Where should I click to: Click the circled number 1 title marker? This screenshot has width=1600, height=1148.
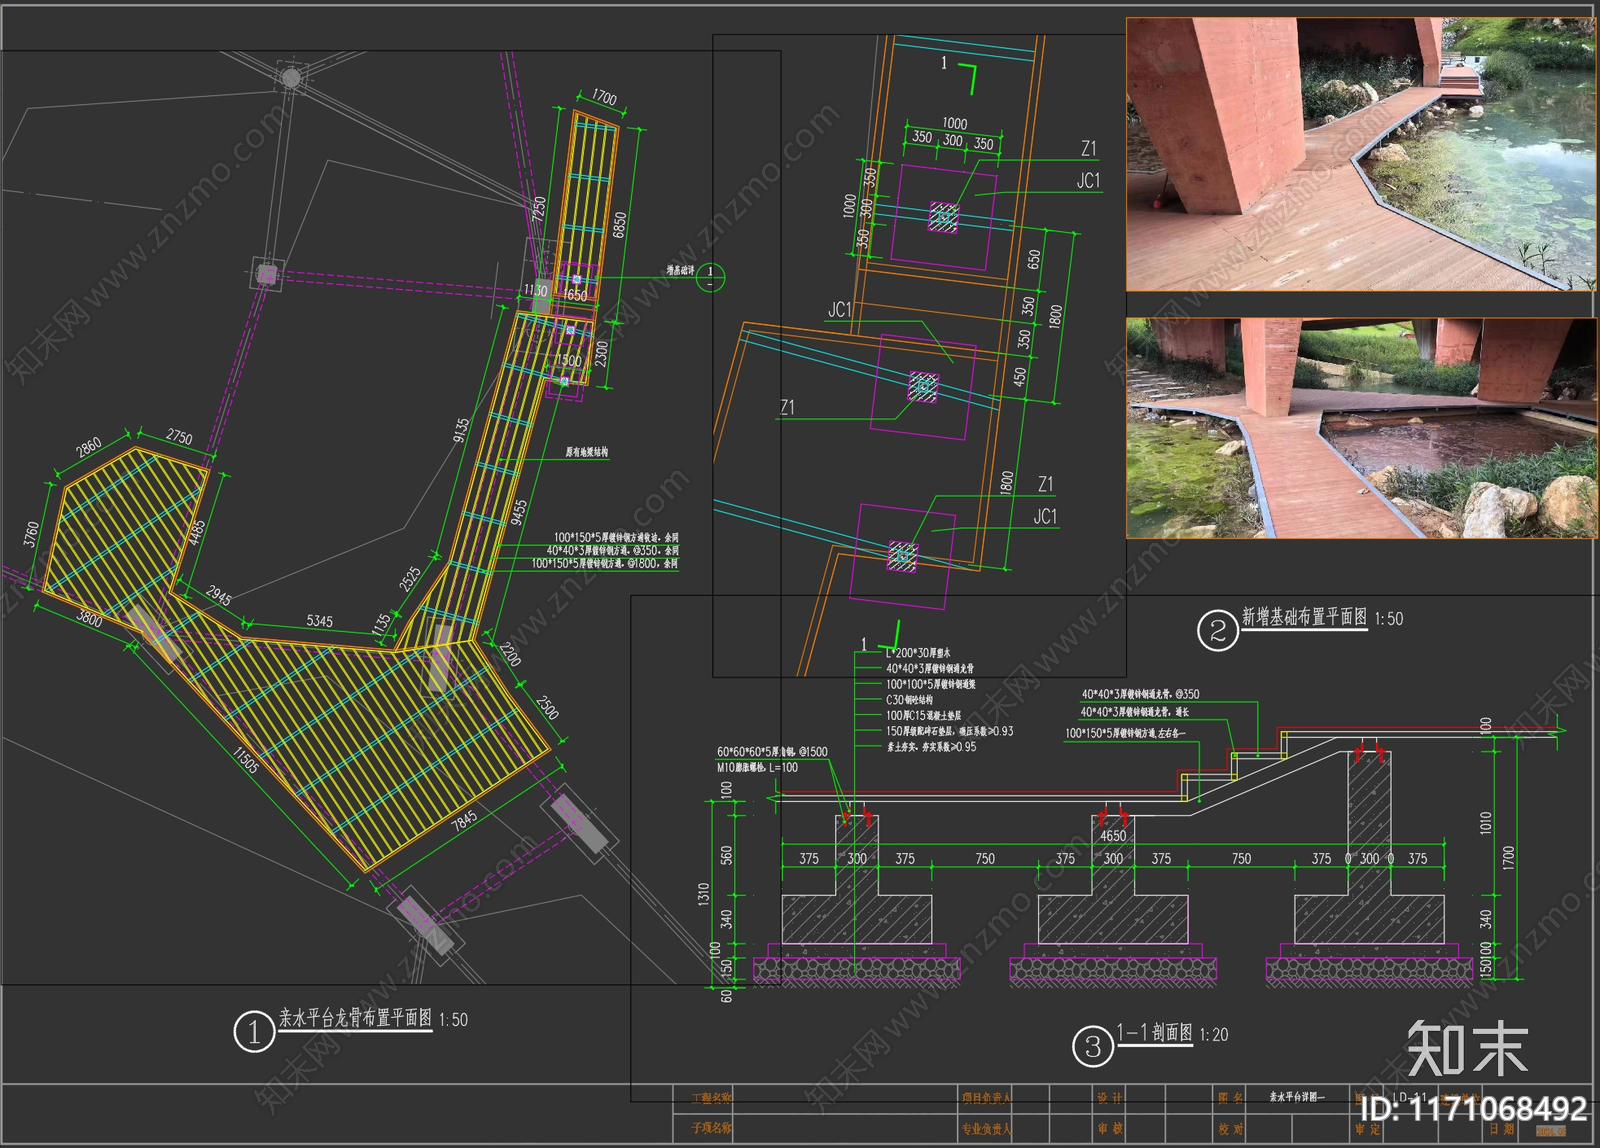coord(254,1031)
